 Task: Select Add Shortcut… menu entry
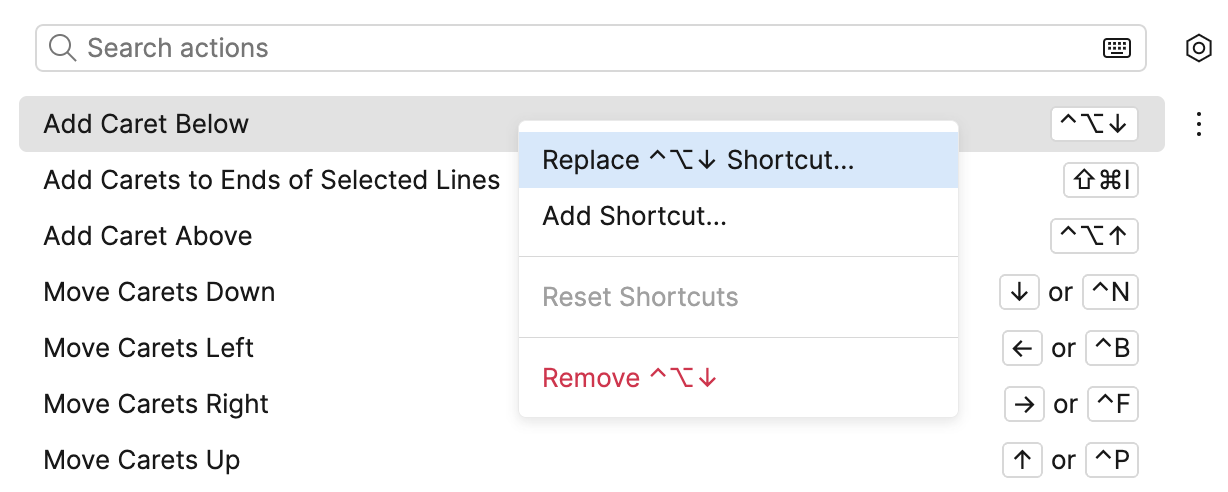point(634,216)
